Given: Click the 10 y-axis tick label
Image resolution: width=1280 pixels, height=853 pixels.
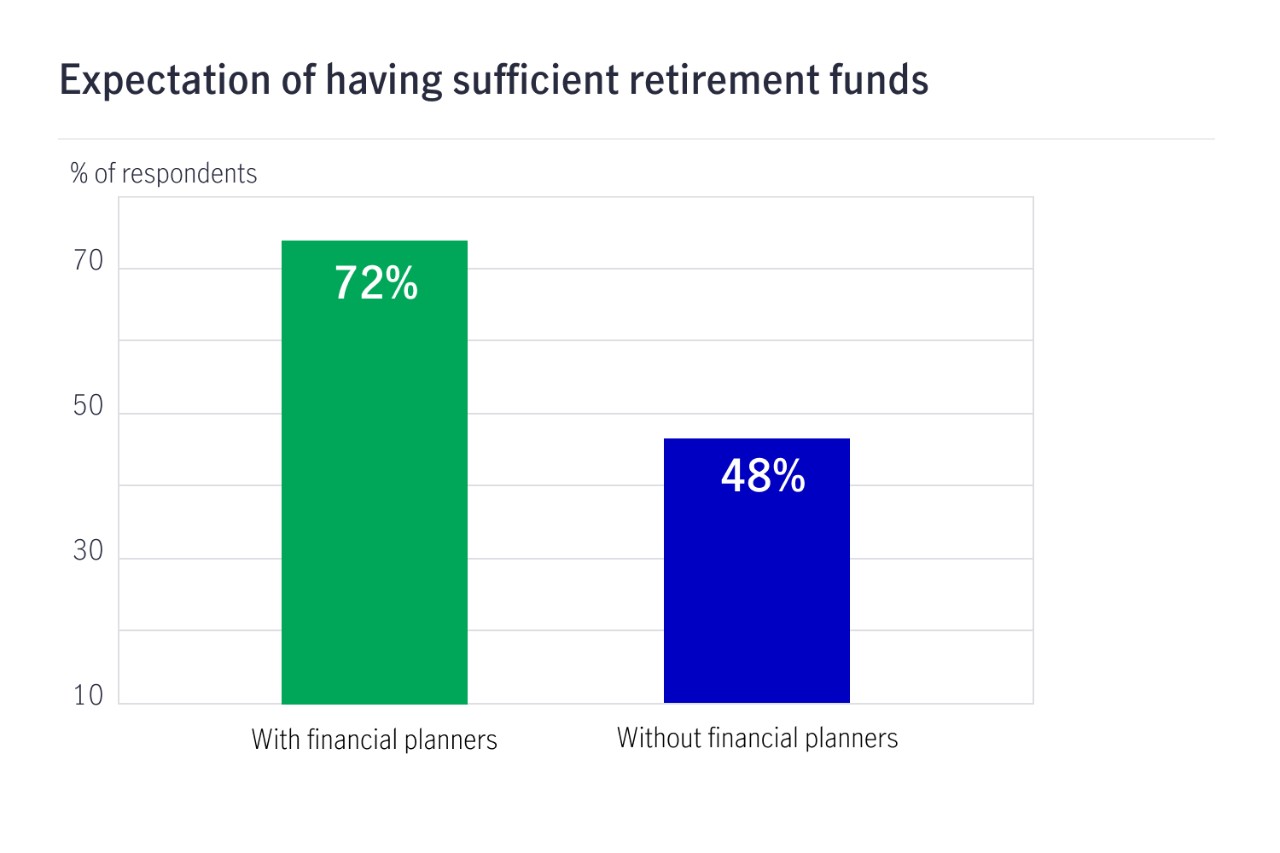Looking at the screenshot, I should pos(89,697).
